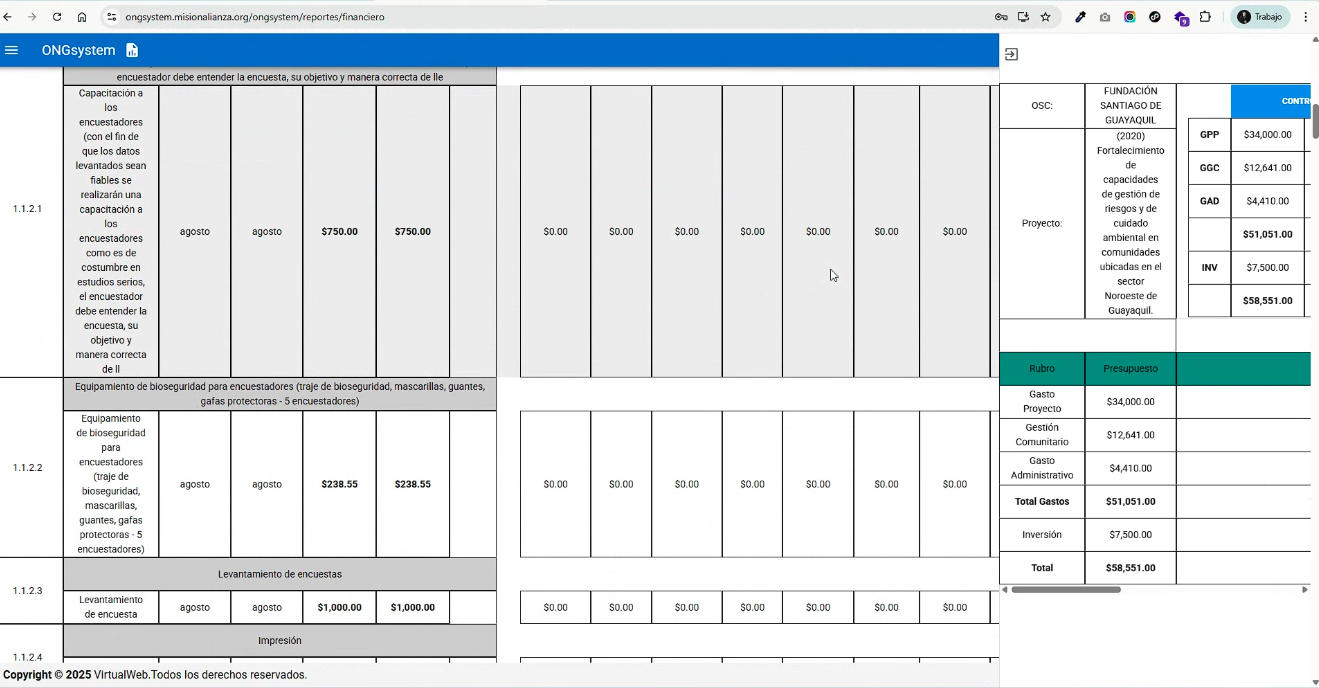Image resolution: width=1319 pixels, height=688 pixels.
Task: Bookmark this page with the star icon
Action: (1046, 17)
